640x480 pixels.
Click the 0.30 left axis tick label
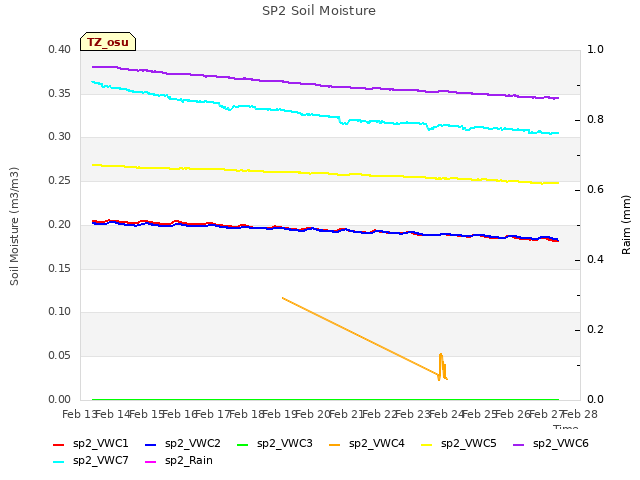pyautogui.click(x=60, y=137)
